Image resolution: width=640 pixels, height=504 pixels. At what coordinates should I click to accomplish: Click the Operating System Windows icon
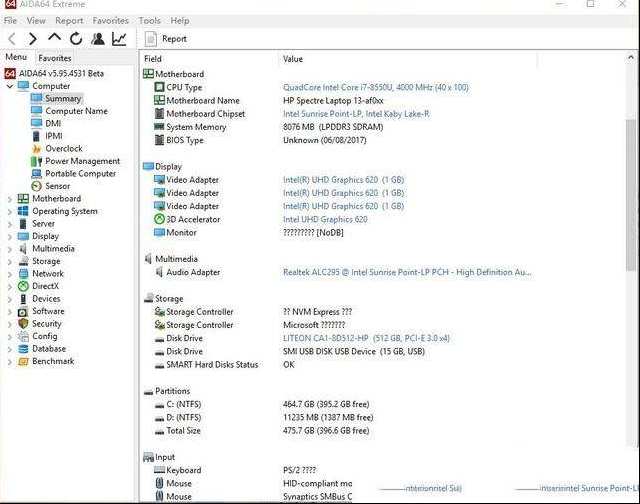(x=23, y=211)
